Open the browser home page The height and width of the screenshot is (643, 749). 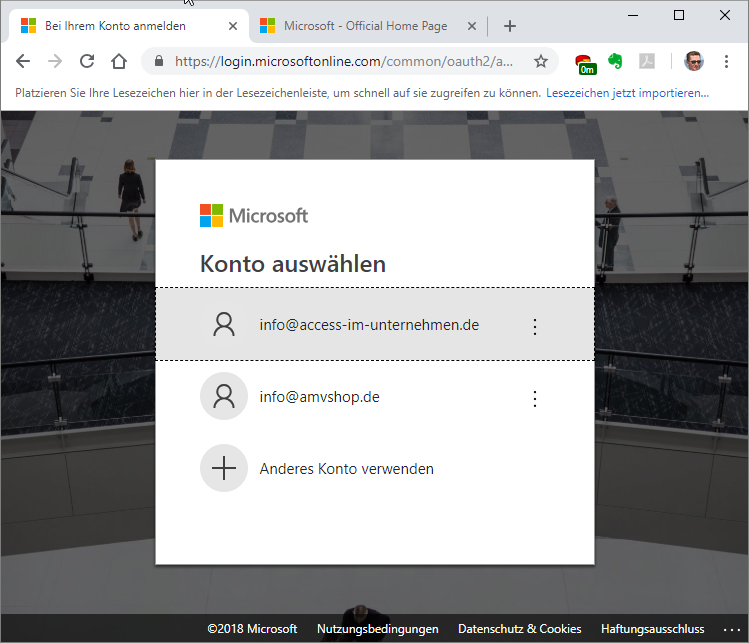point(119,61)
